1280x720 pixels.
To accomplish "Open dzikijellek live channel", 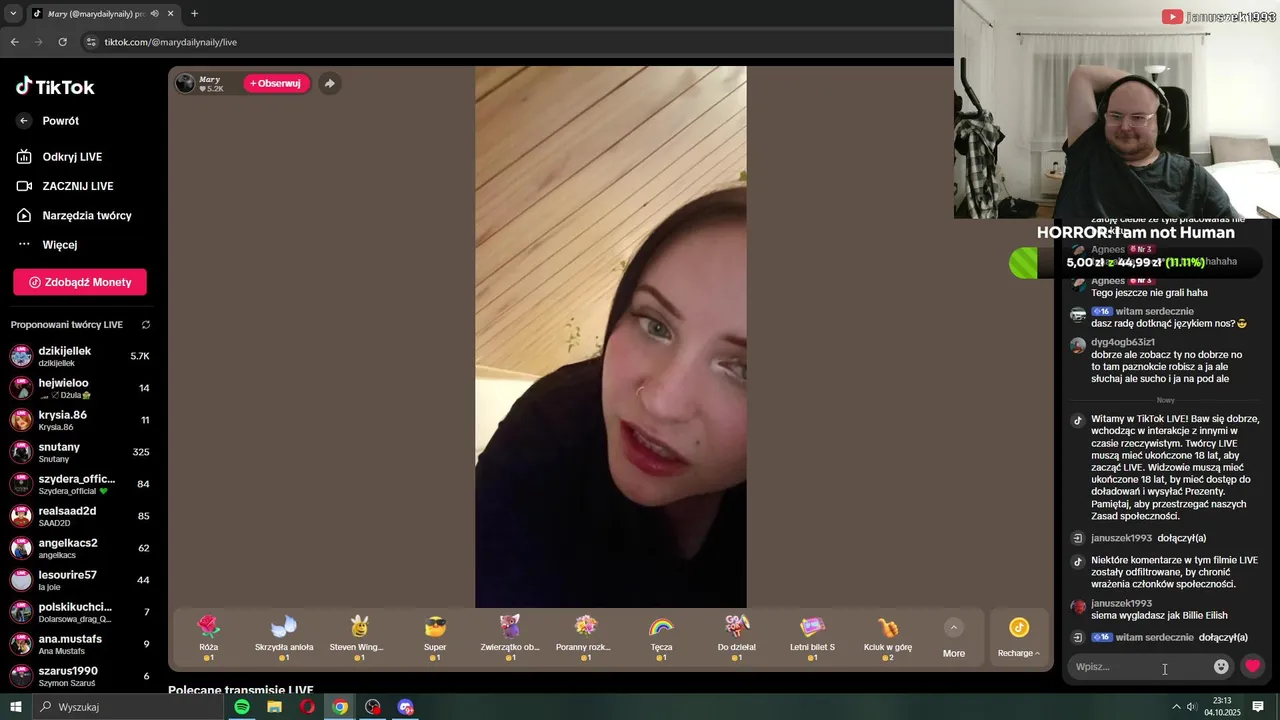I will pyautogui.click(x=80, y=356).
